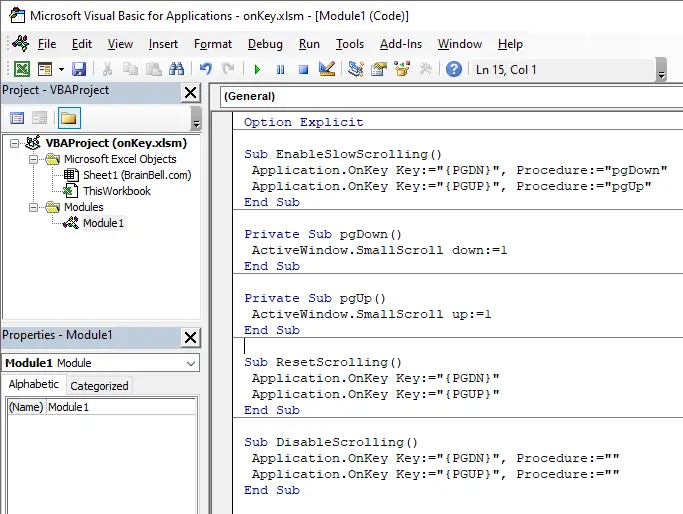Viewport: 683px width, 514px height.
Task: Close the Project - VBAProject panel
Action: [x=190, y=93]
